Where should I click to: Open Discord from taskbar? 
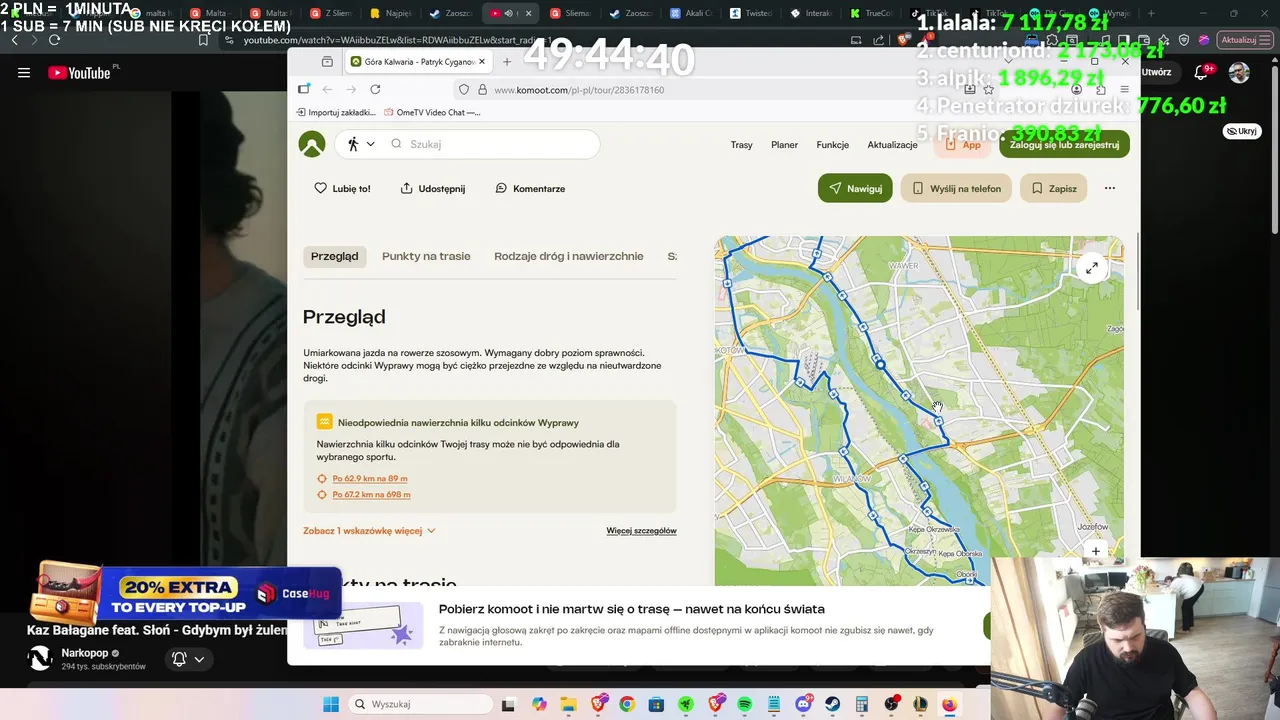(x=803, y=704)
